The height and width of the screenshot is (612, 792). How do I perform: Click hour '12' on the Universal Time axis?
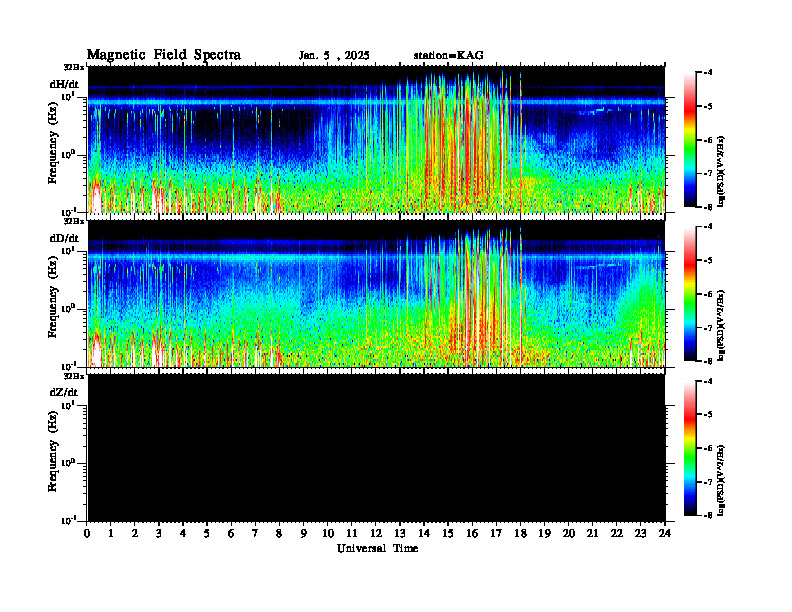pos(376,534)
